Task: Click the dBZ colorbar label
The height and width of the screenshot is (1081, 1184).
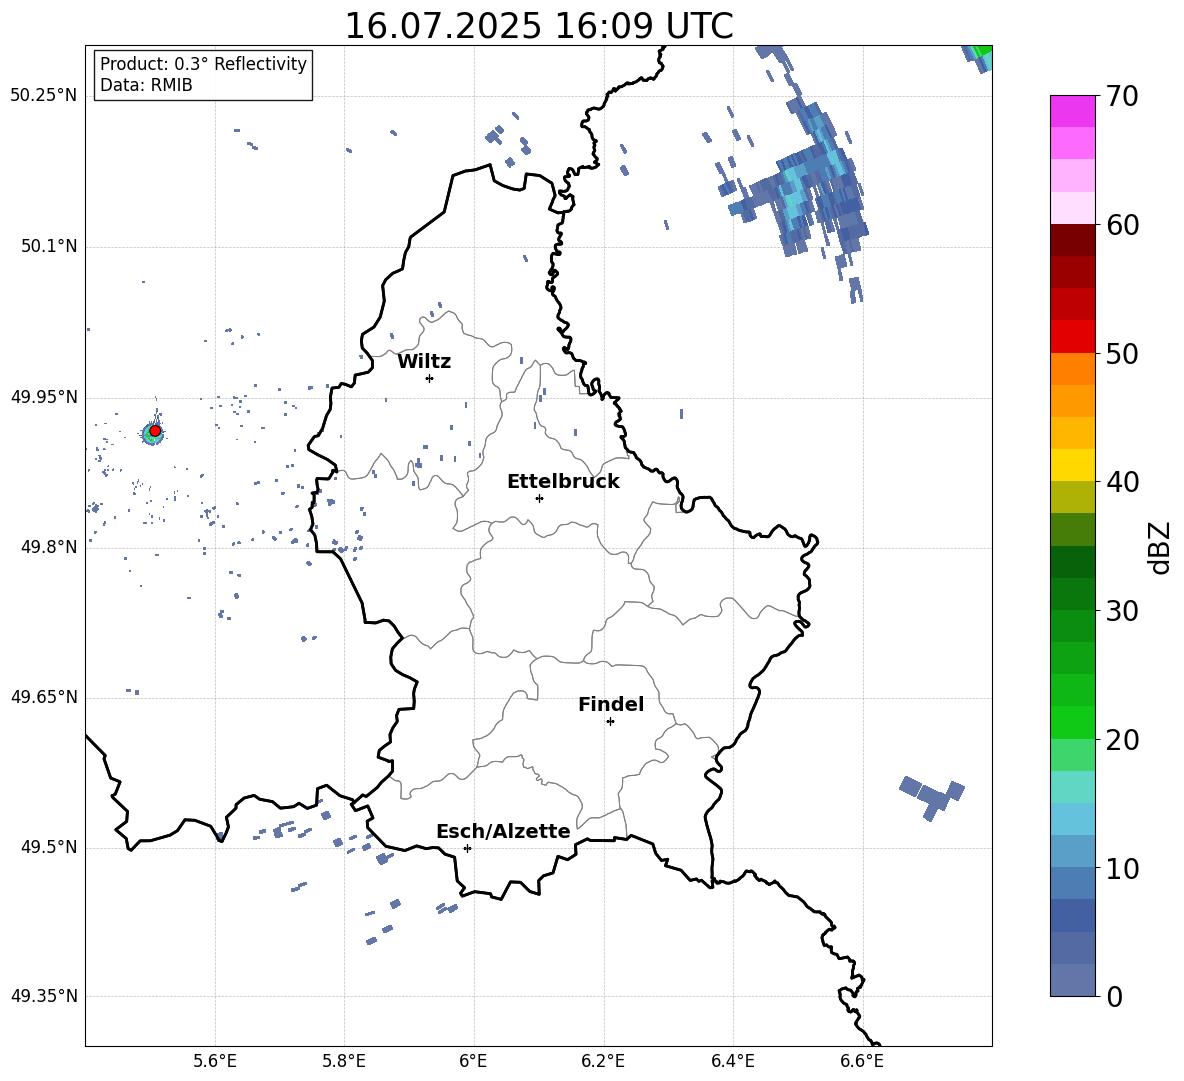Action: 1161,548
